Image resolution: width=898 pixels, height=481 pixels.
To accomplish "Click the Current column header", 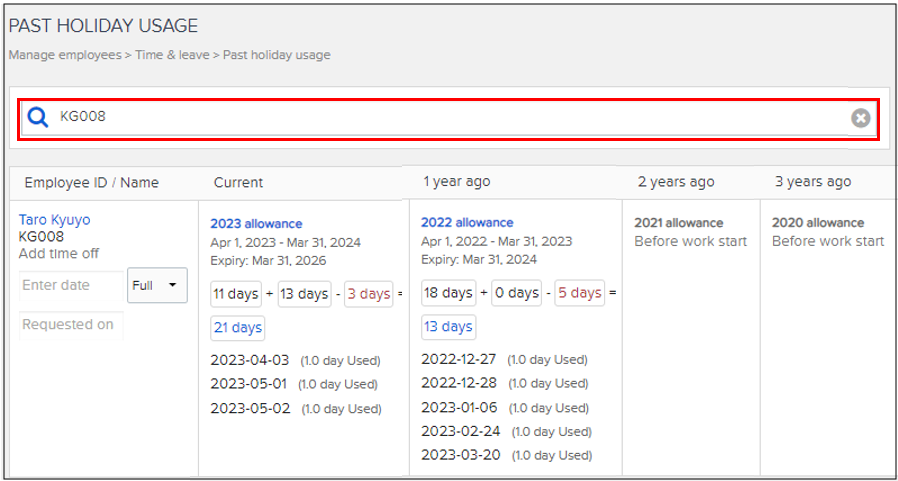I will 238,183.
